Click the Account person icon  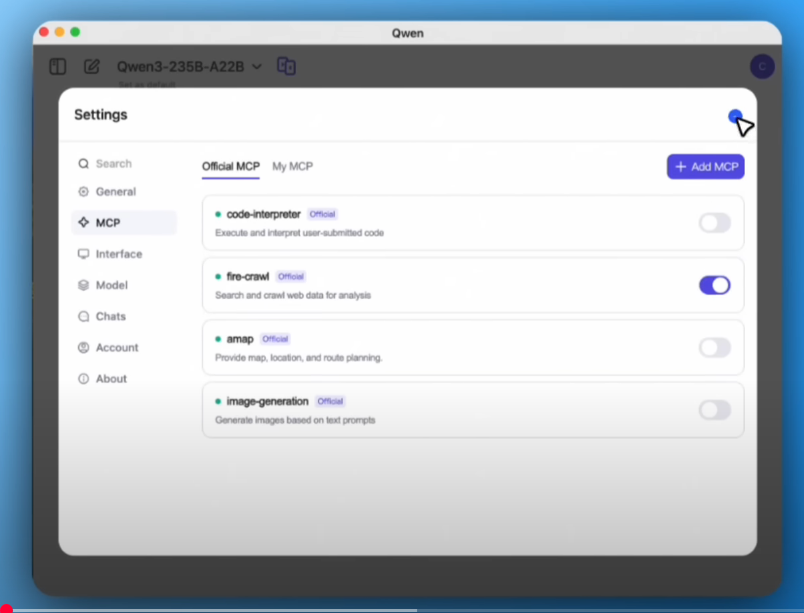pyautogui.click(x=83, y=348)
